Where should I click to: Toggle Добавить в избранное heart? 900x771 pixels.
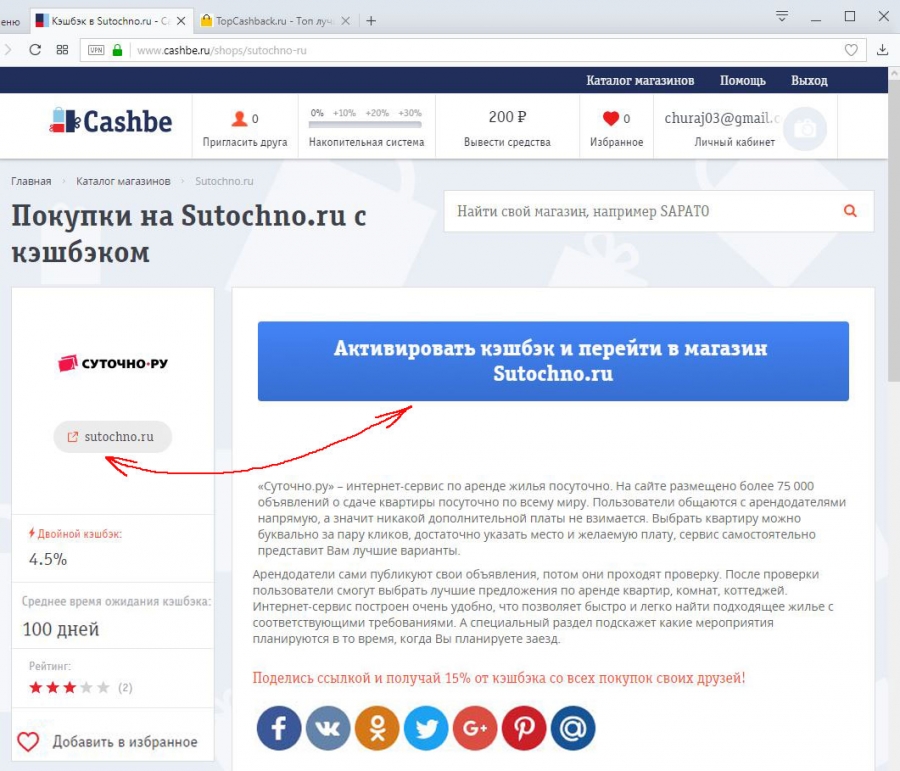[28, 742]
